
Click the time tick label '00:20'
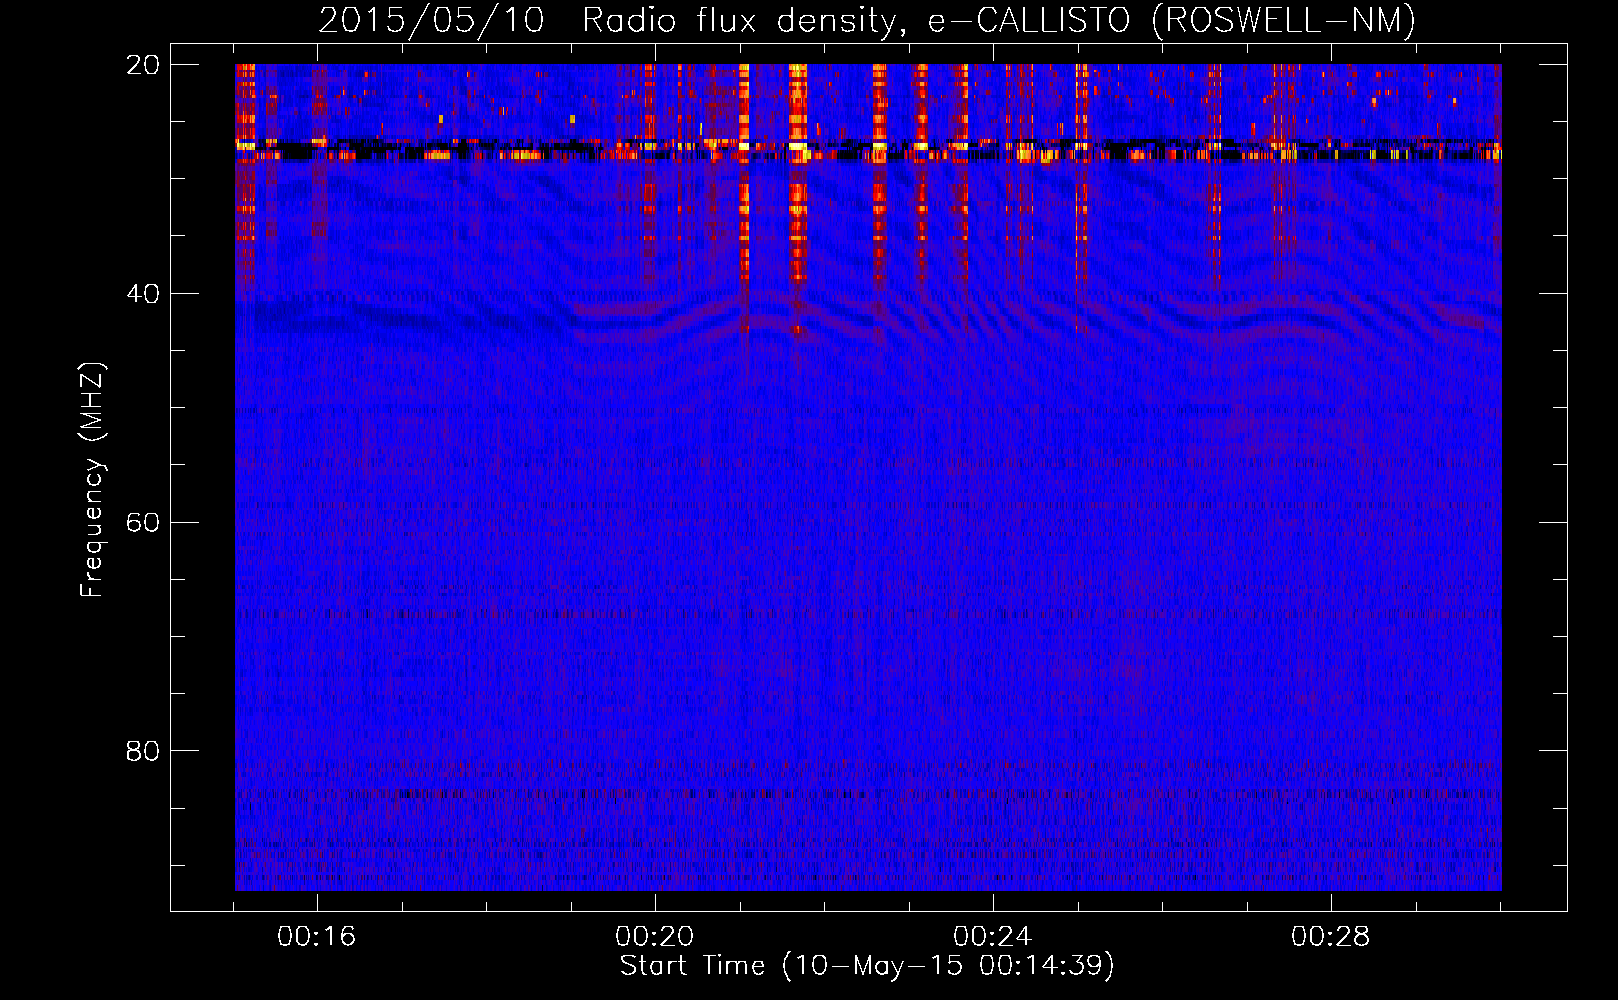point(655,937)
